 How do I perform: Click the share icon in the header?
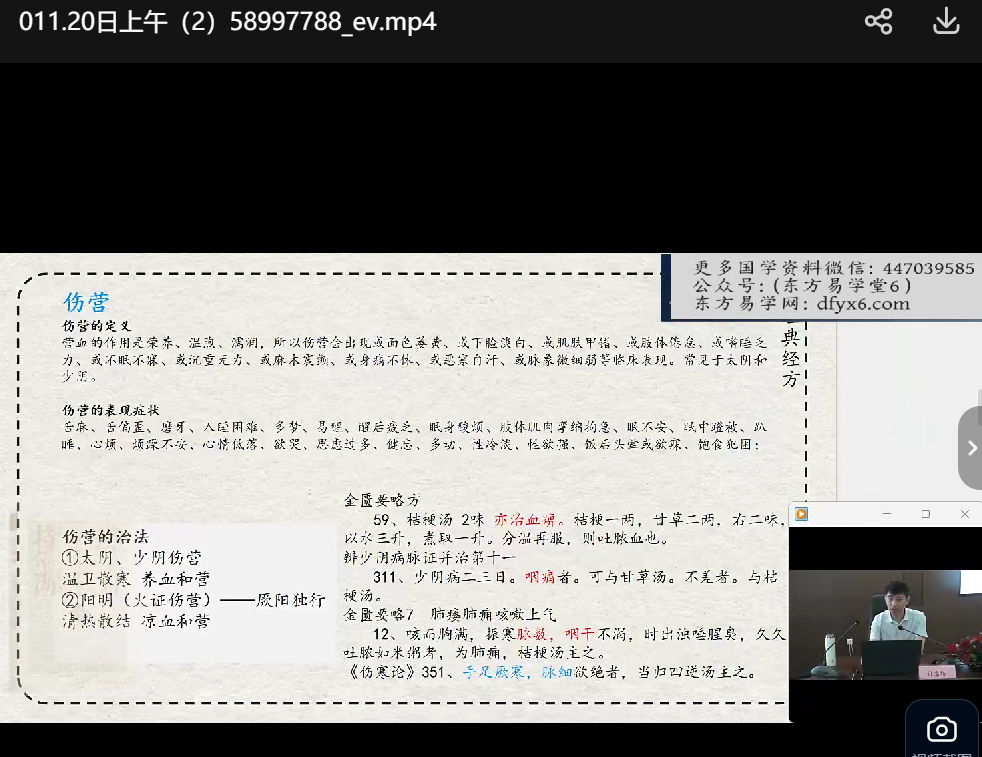coord(878,22)
